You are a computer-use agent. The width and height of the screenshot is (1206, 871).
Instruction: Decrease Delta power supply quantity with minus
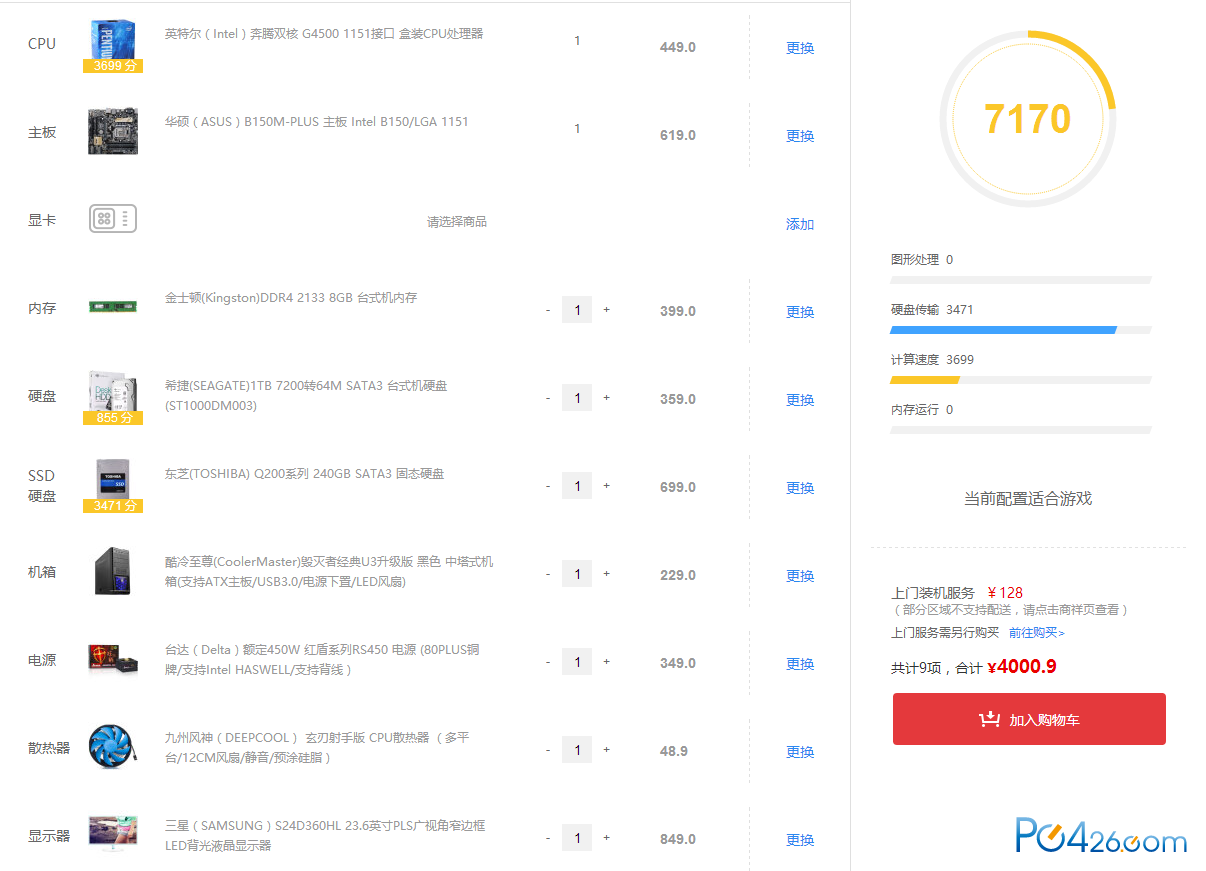tap(548, 662)
